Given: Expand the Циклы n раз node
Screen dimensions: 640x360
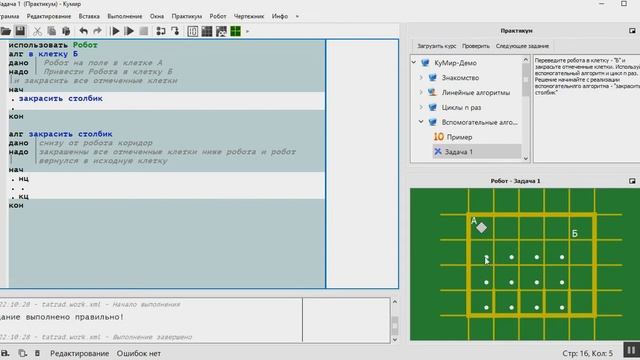Looking at the screenshot, I should coord(421,107).
